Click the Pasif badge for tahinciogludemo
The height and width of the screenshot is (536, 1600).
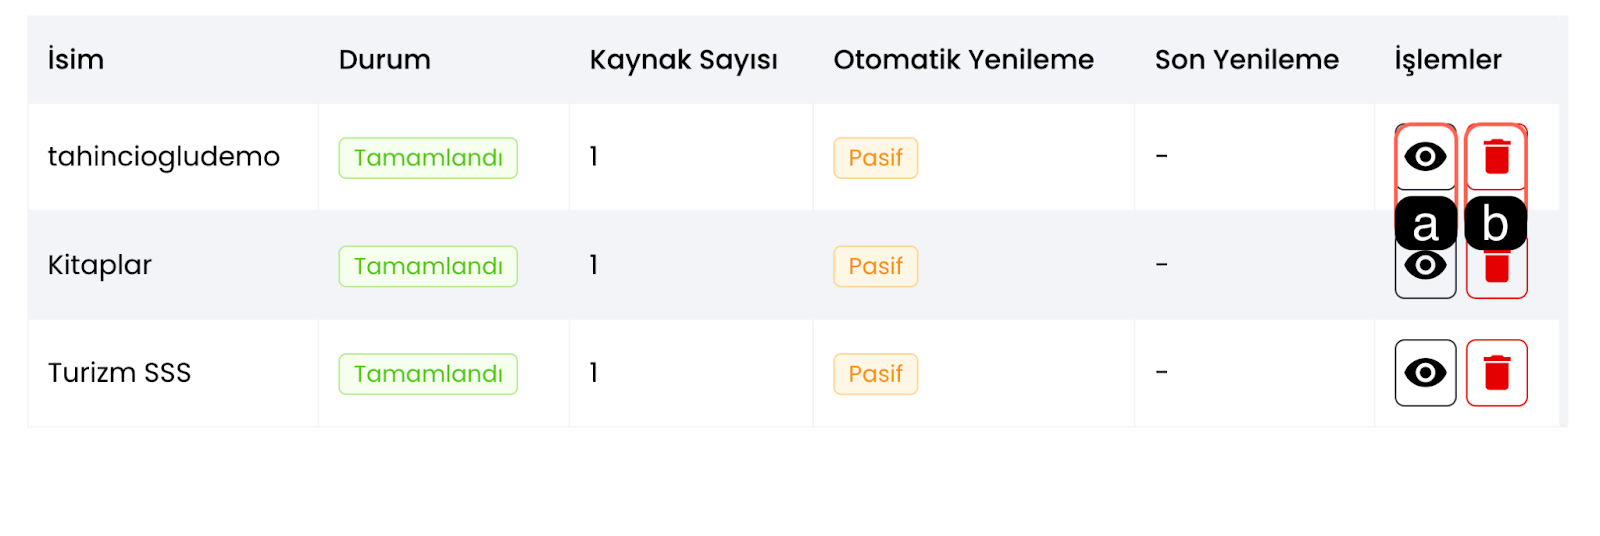click(x=875, y=158)
